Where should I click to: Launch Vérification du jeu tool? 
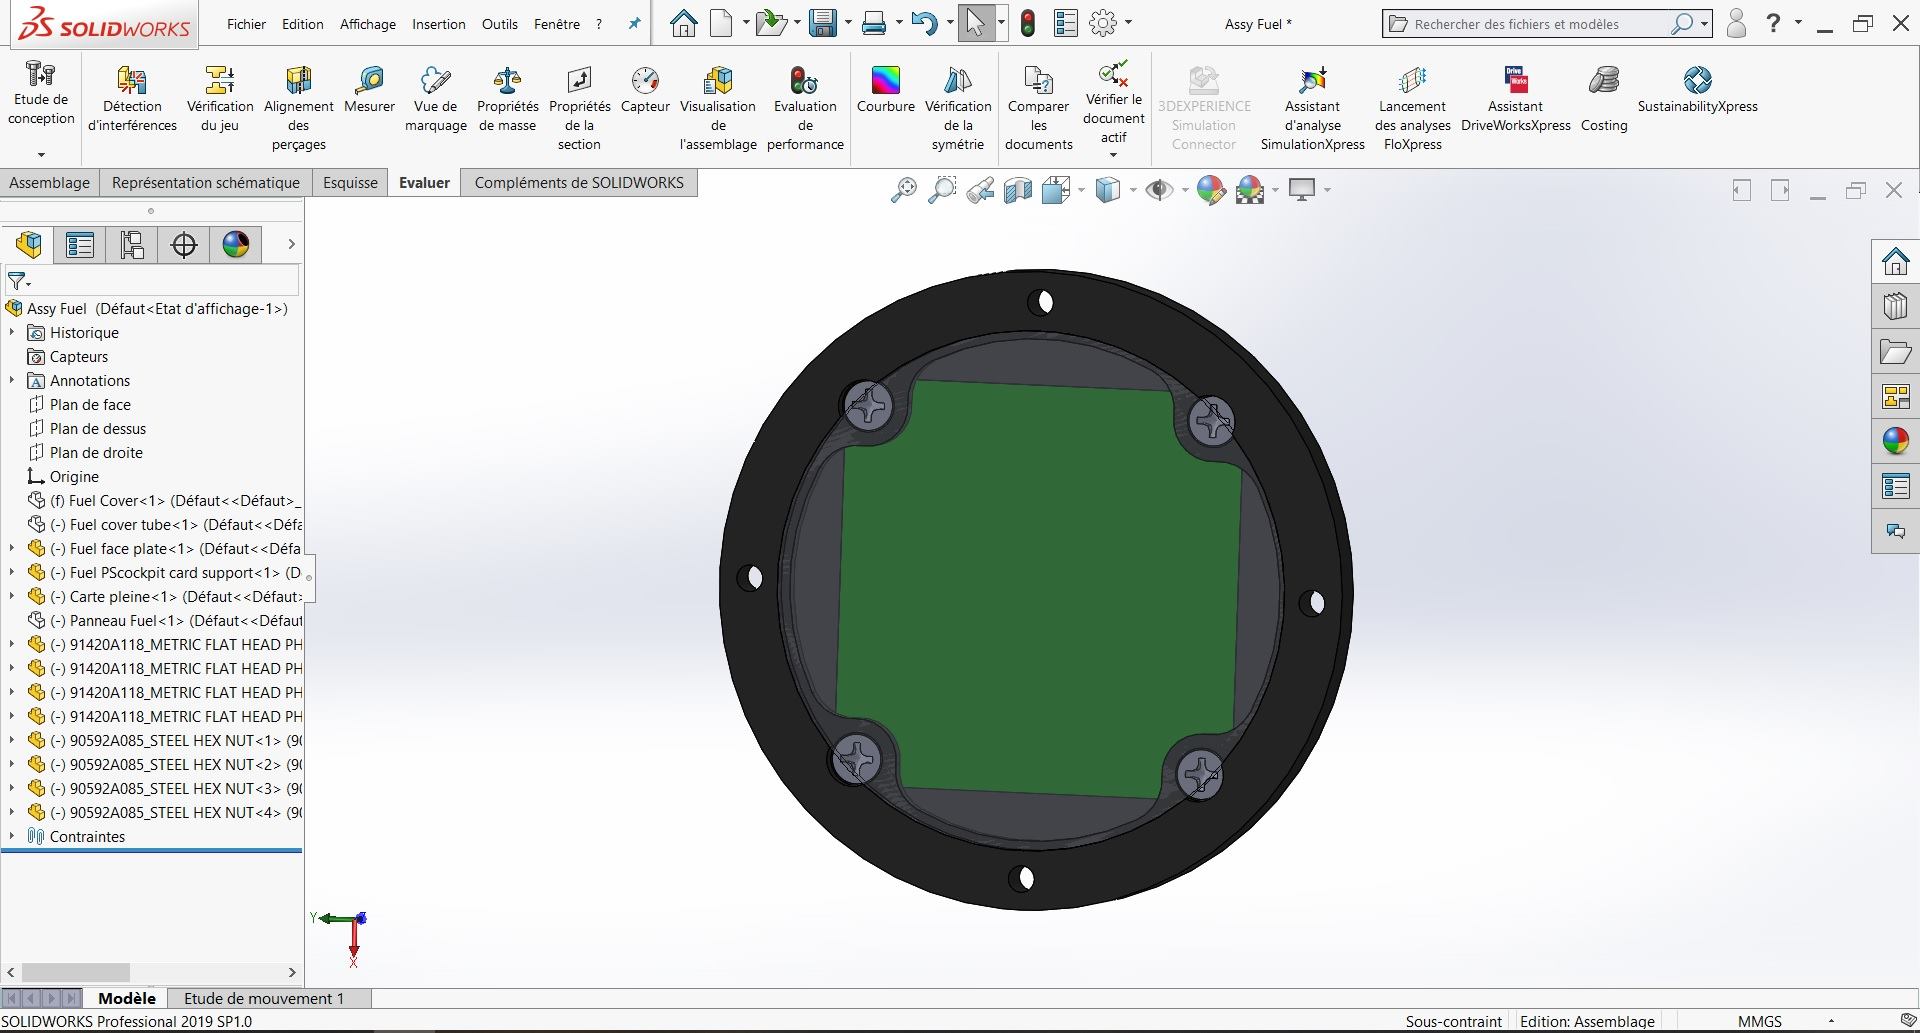(220, 98)
